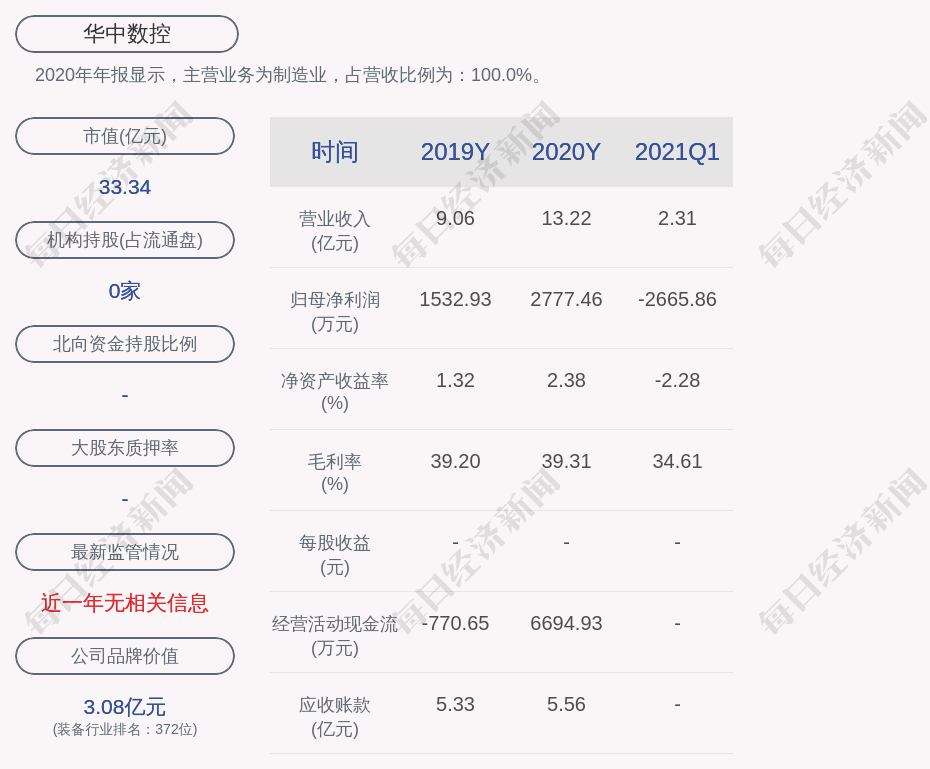Select the ROE value 1.32

pos(455,380)
